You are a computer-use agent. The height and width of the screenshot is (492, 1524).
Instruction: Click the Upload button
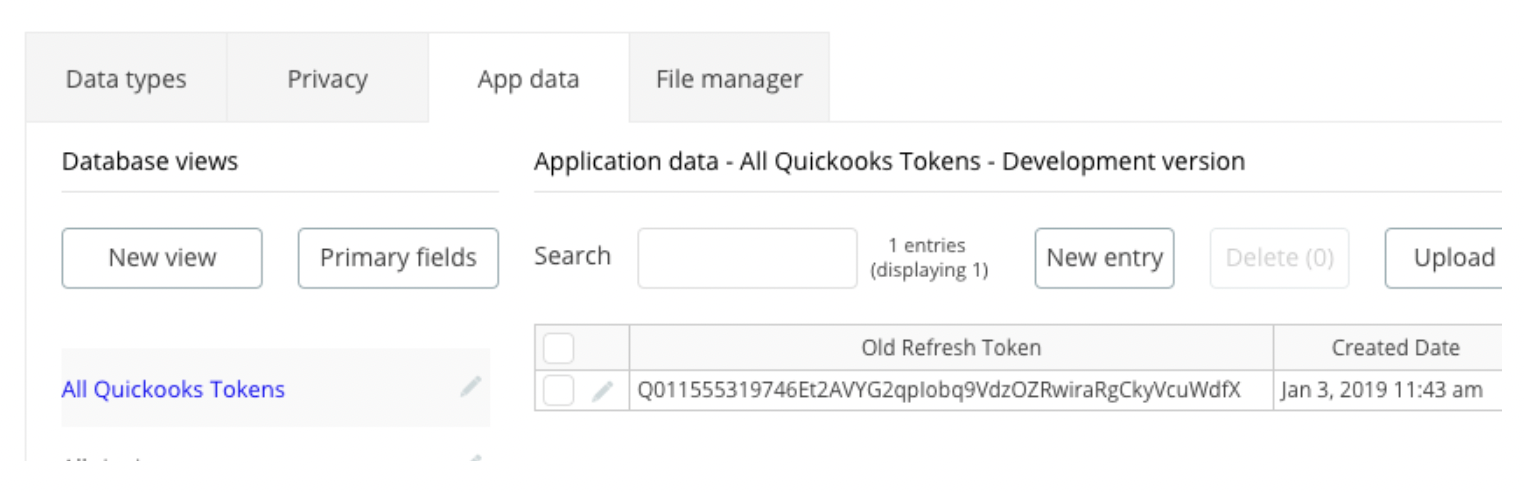(x=1443, y=258)
